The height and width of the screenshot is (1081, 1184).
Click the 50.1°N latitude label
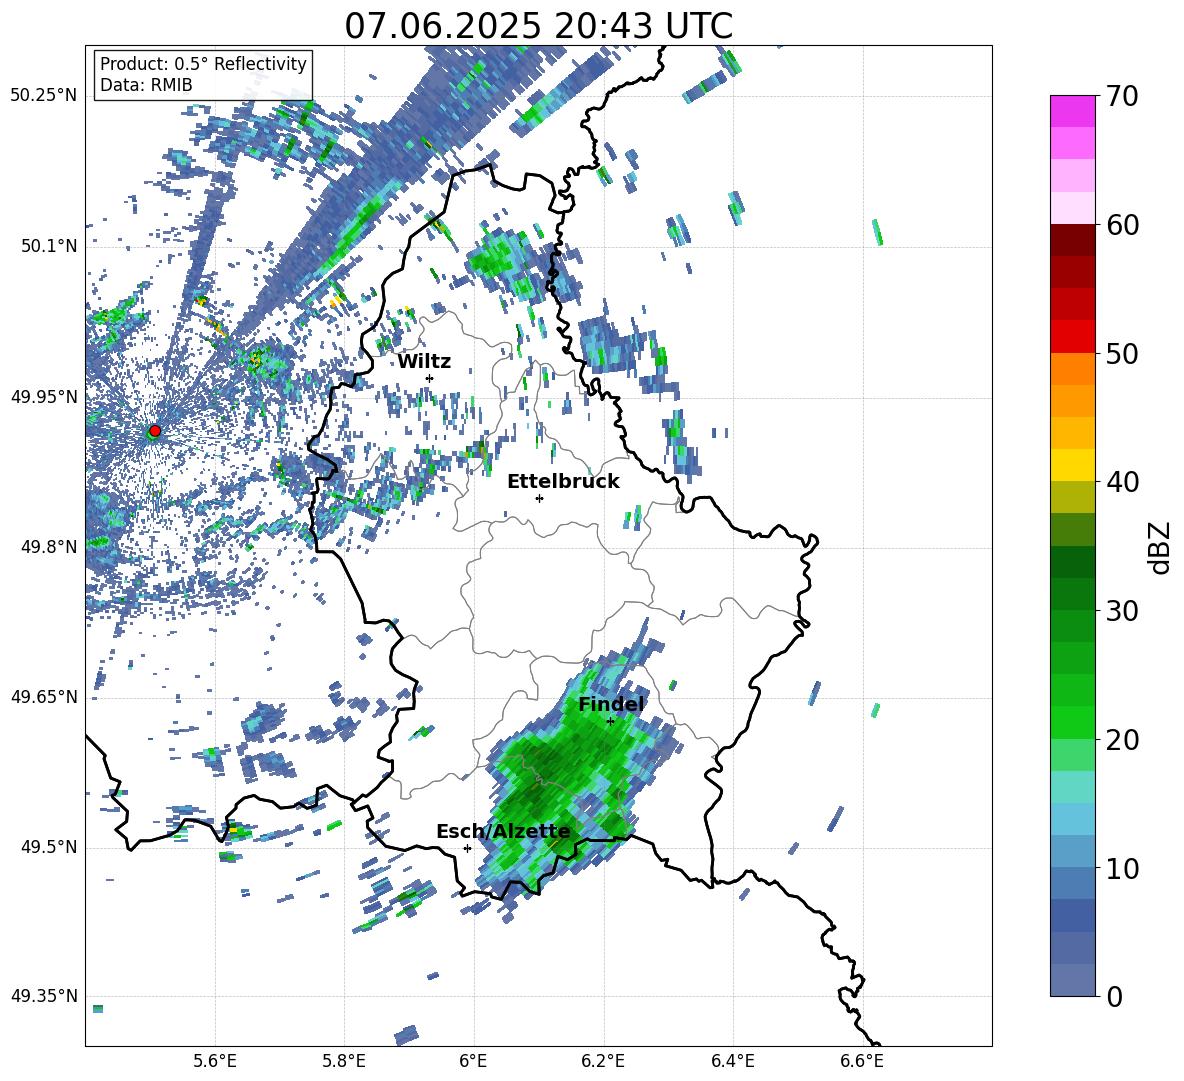(50, 246)
